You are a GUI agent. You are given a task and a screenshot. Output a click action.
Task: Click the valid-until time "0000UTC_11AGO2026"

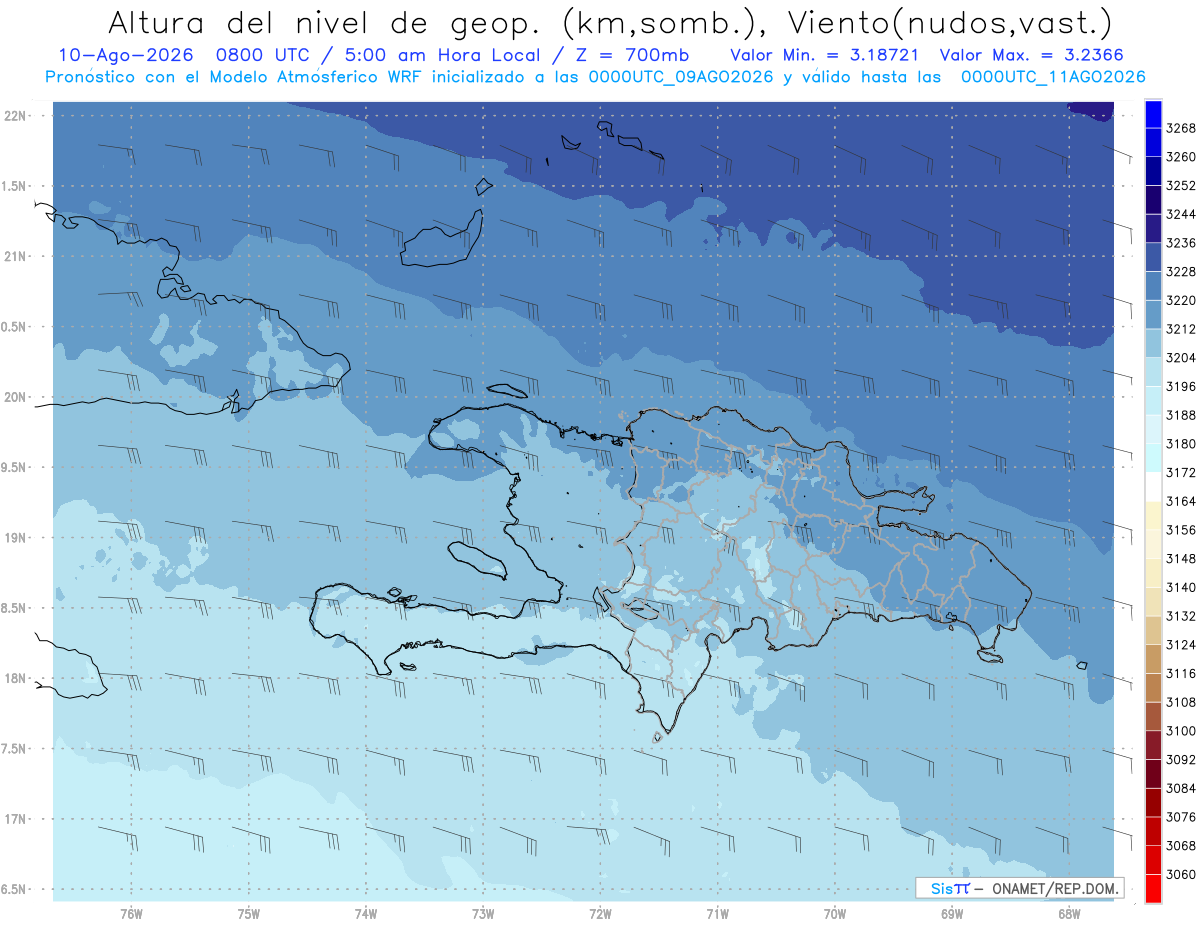point(1053,77)
